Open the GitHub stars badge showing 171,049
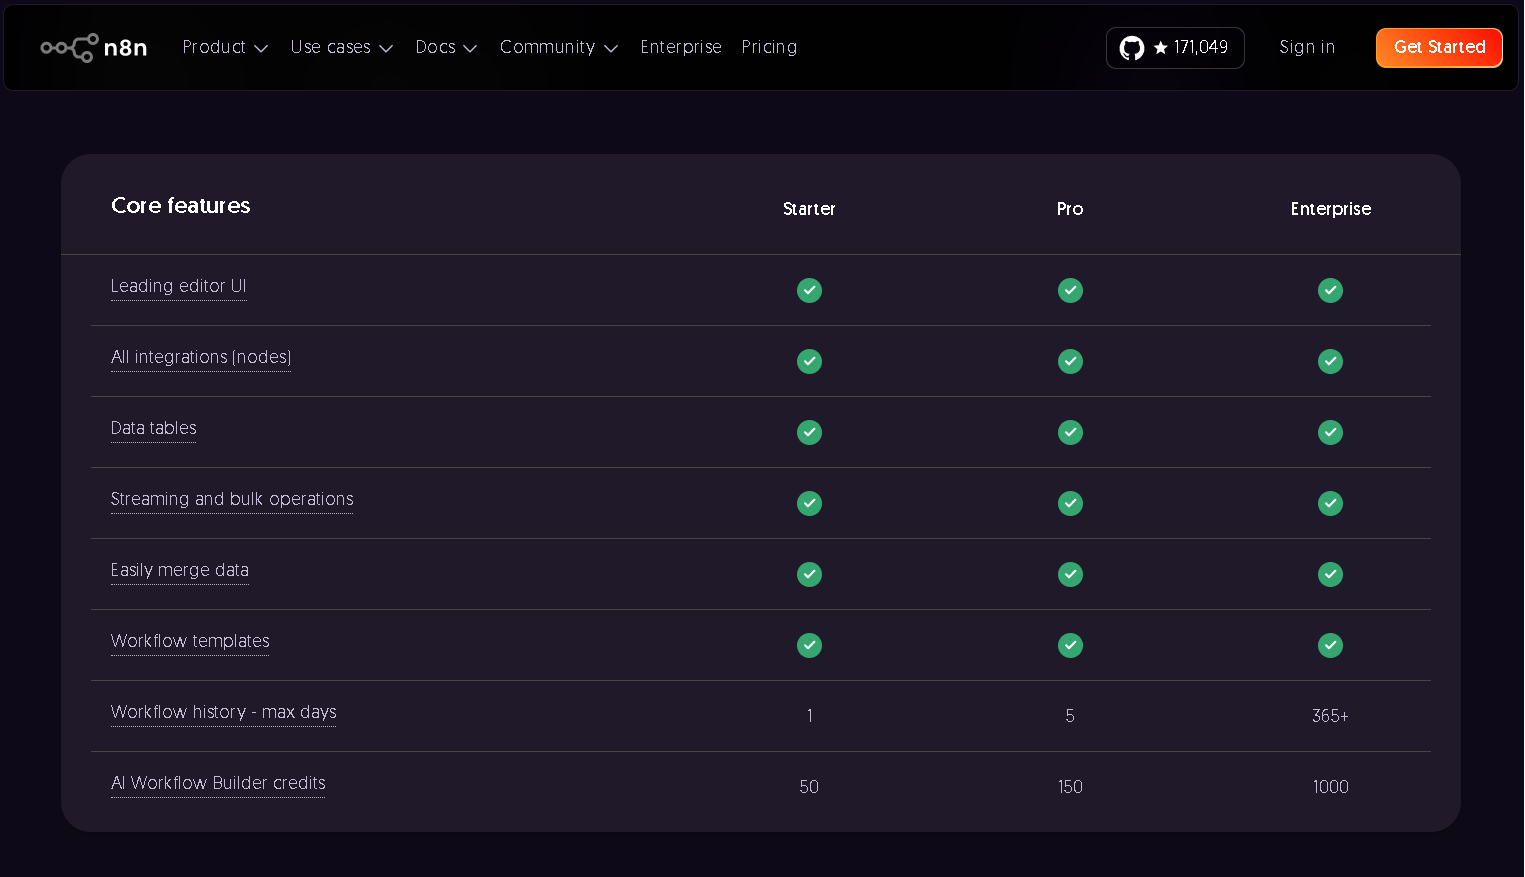1525x877 pixels. click(1175, 48)
